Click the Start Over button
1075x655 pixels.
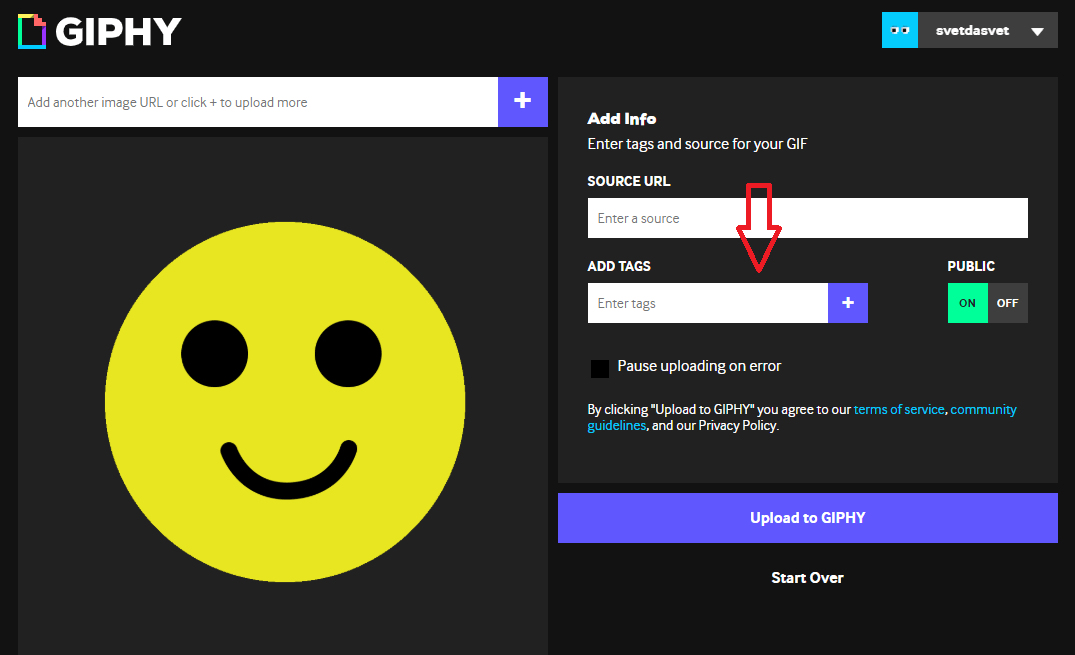[x=808, y=577]
